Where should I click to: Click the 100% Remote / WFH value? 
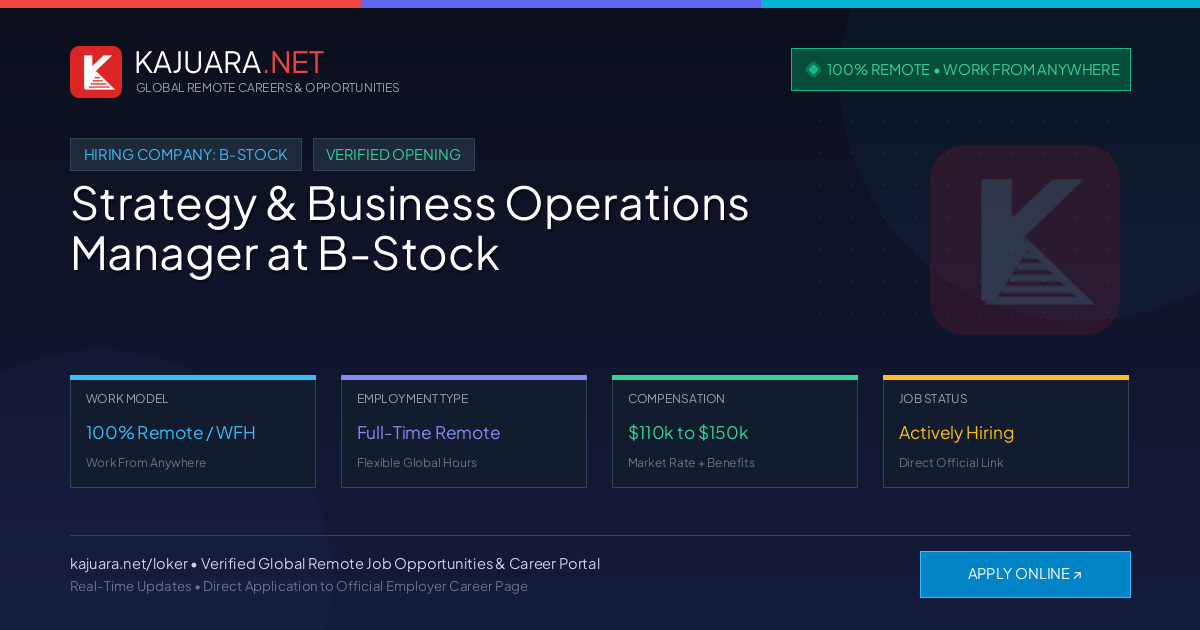tap(171, 433)
